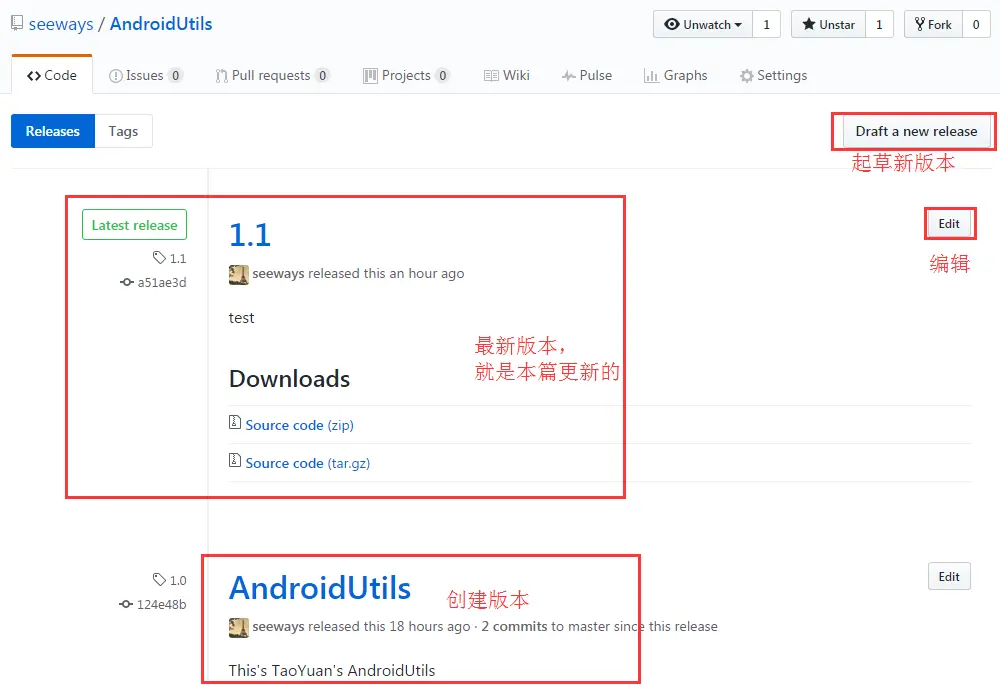Click the 'test' release description text
This screenshot has width=1000, height=686.
click(x=241, y=318)
